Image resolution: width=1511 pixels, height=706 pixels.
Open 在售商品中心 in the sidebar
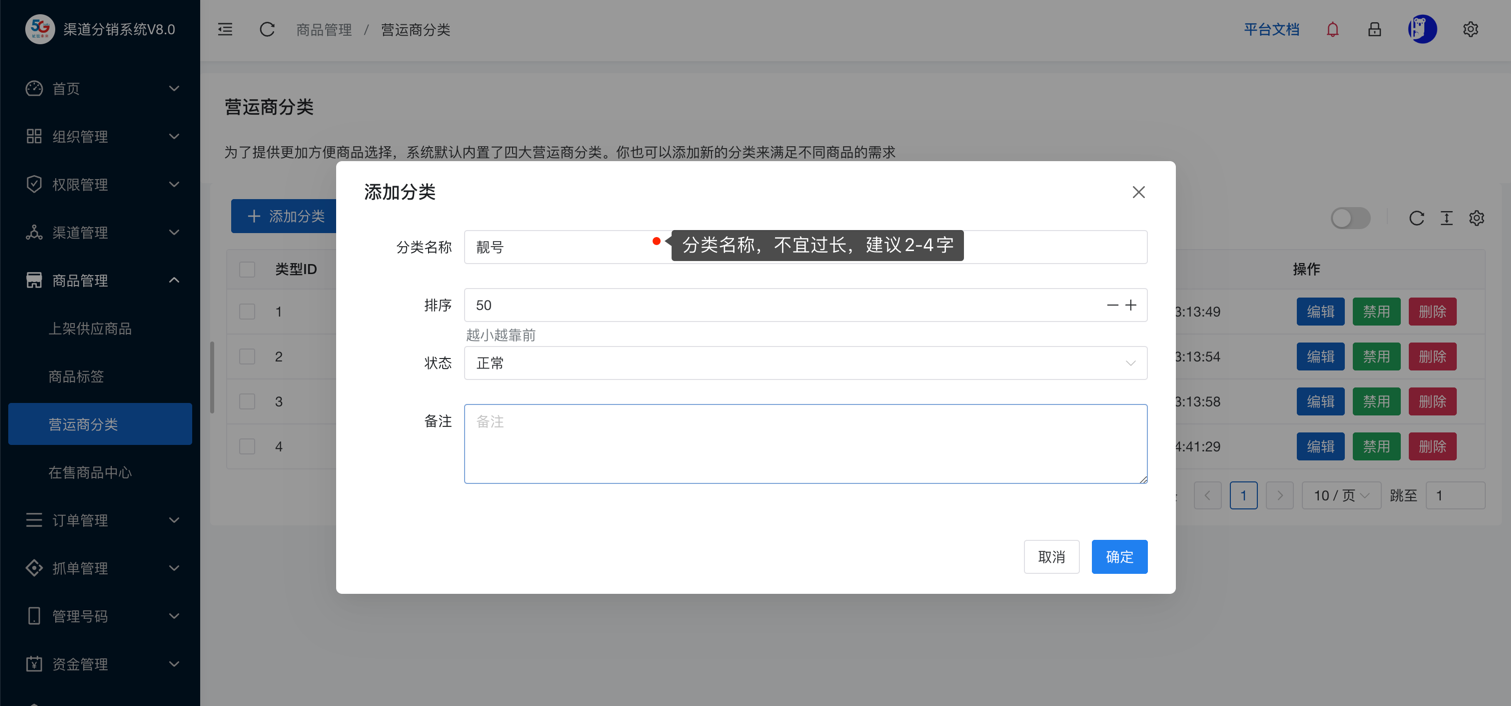coord(90,472)
